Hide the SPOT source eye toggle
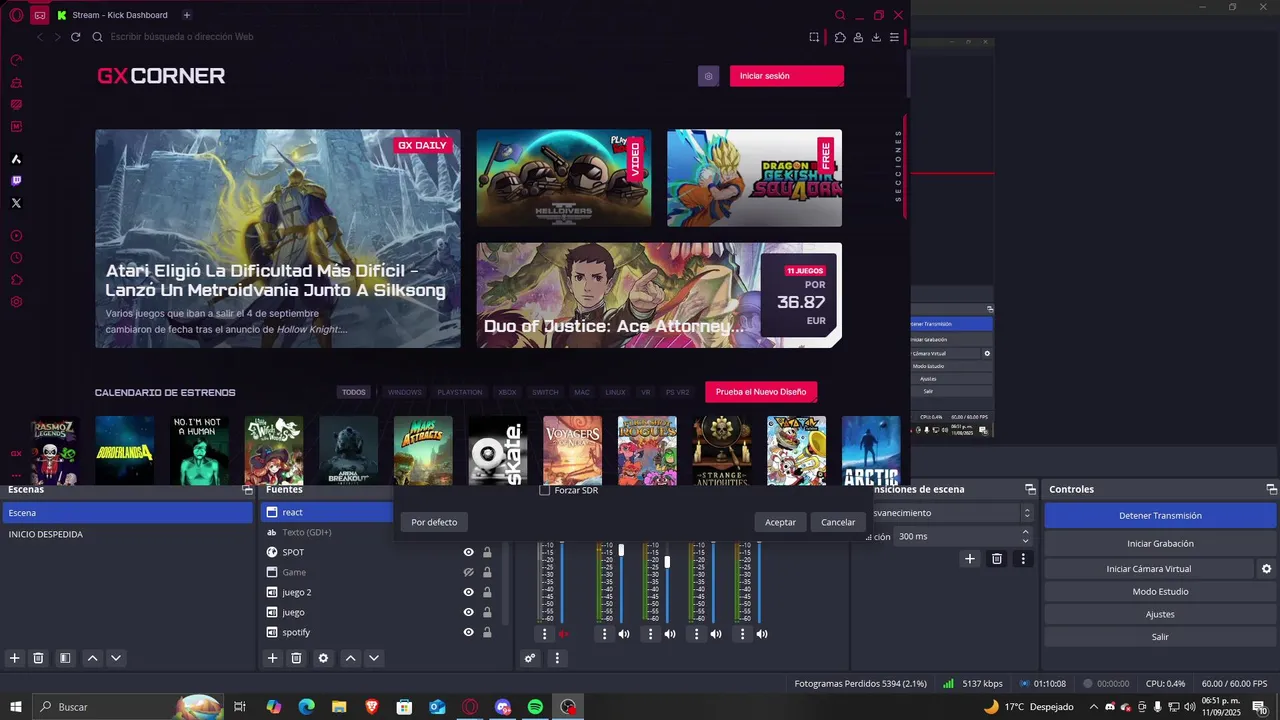Screen dimensions: 1280x720 [468, 552]
